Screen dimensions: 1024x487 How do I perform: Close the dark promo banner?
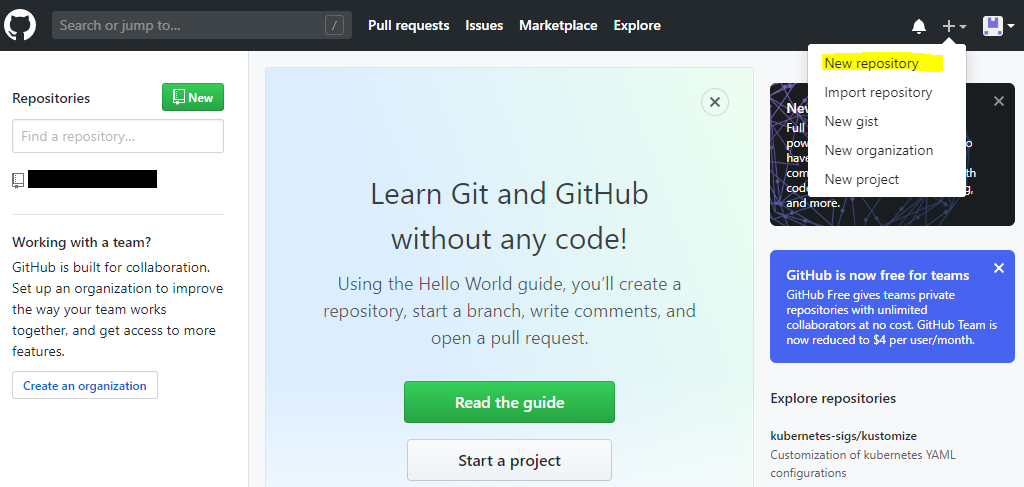tap(999, 101)
